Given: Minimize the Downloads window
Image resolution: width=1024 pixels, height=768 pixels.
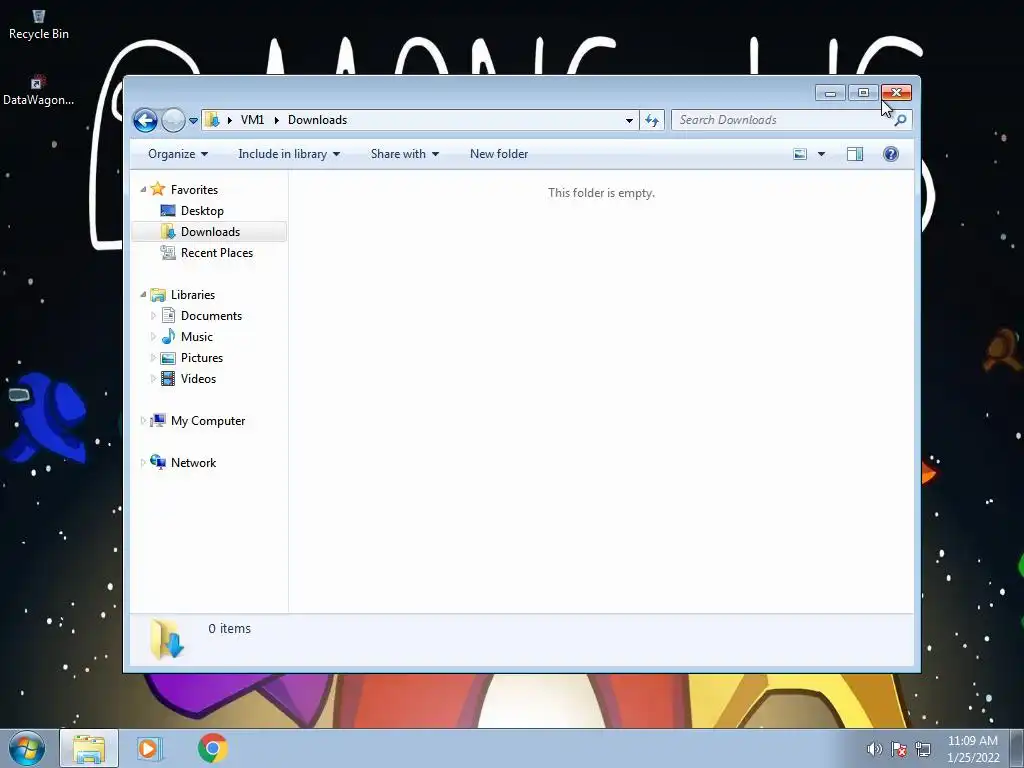Looking at the screenshot, I should coord(830,93).
